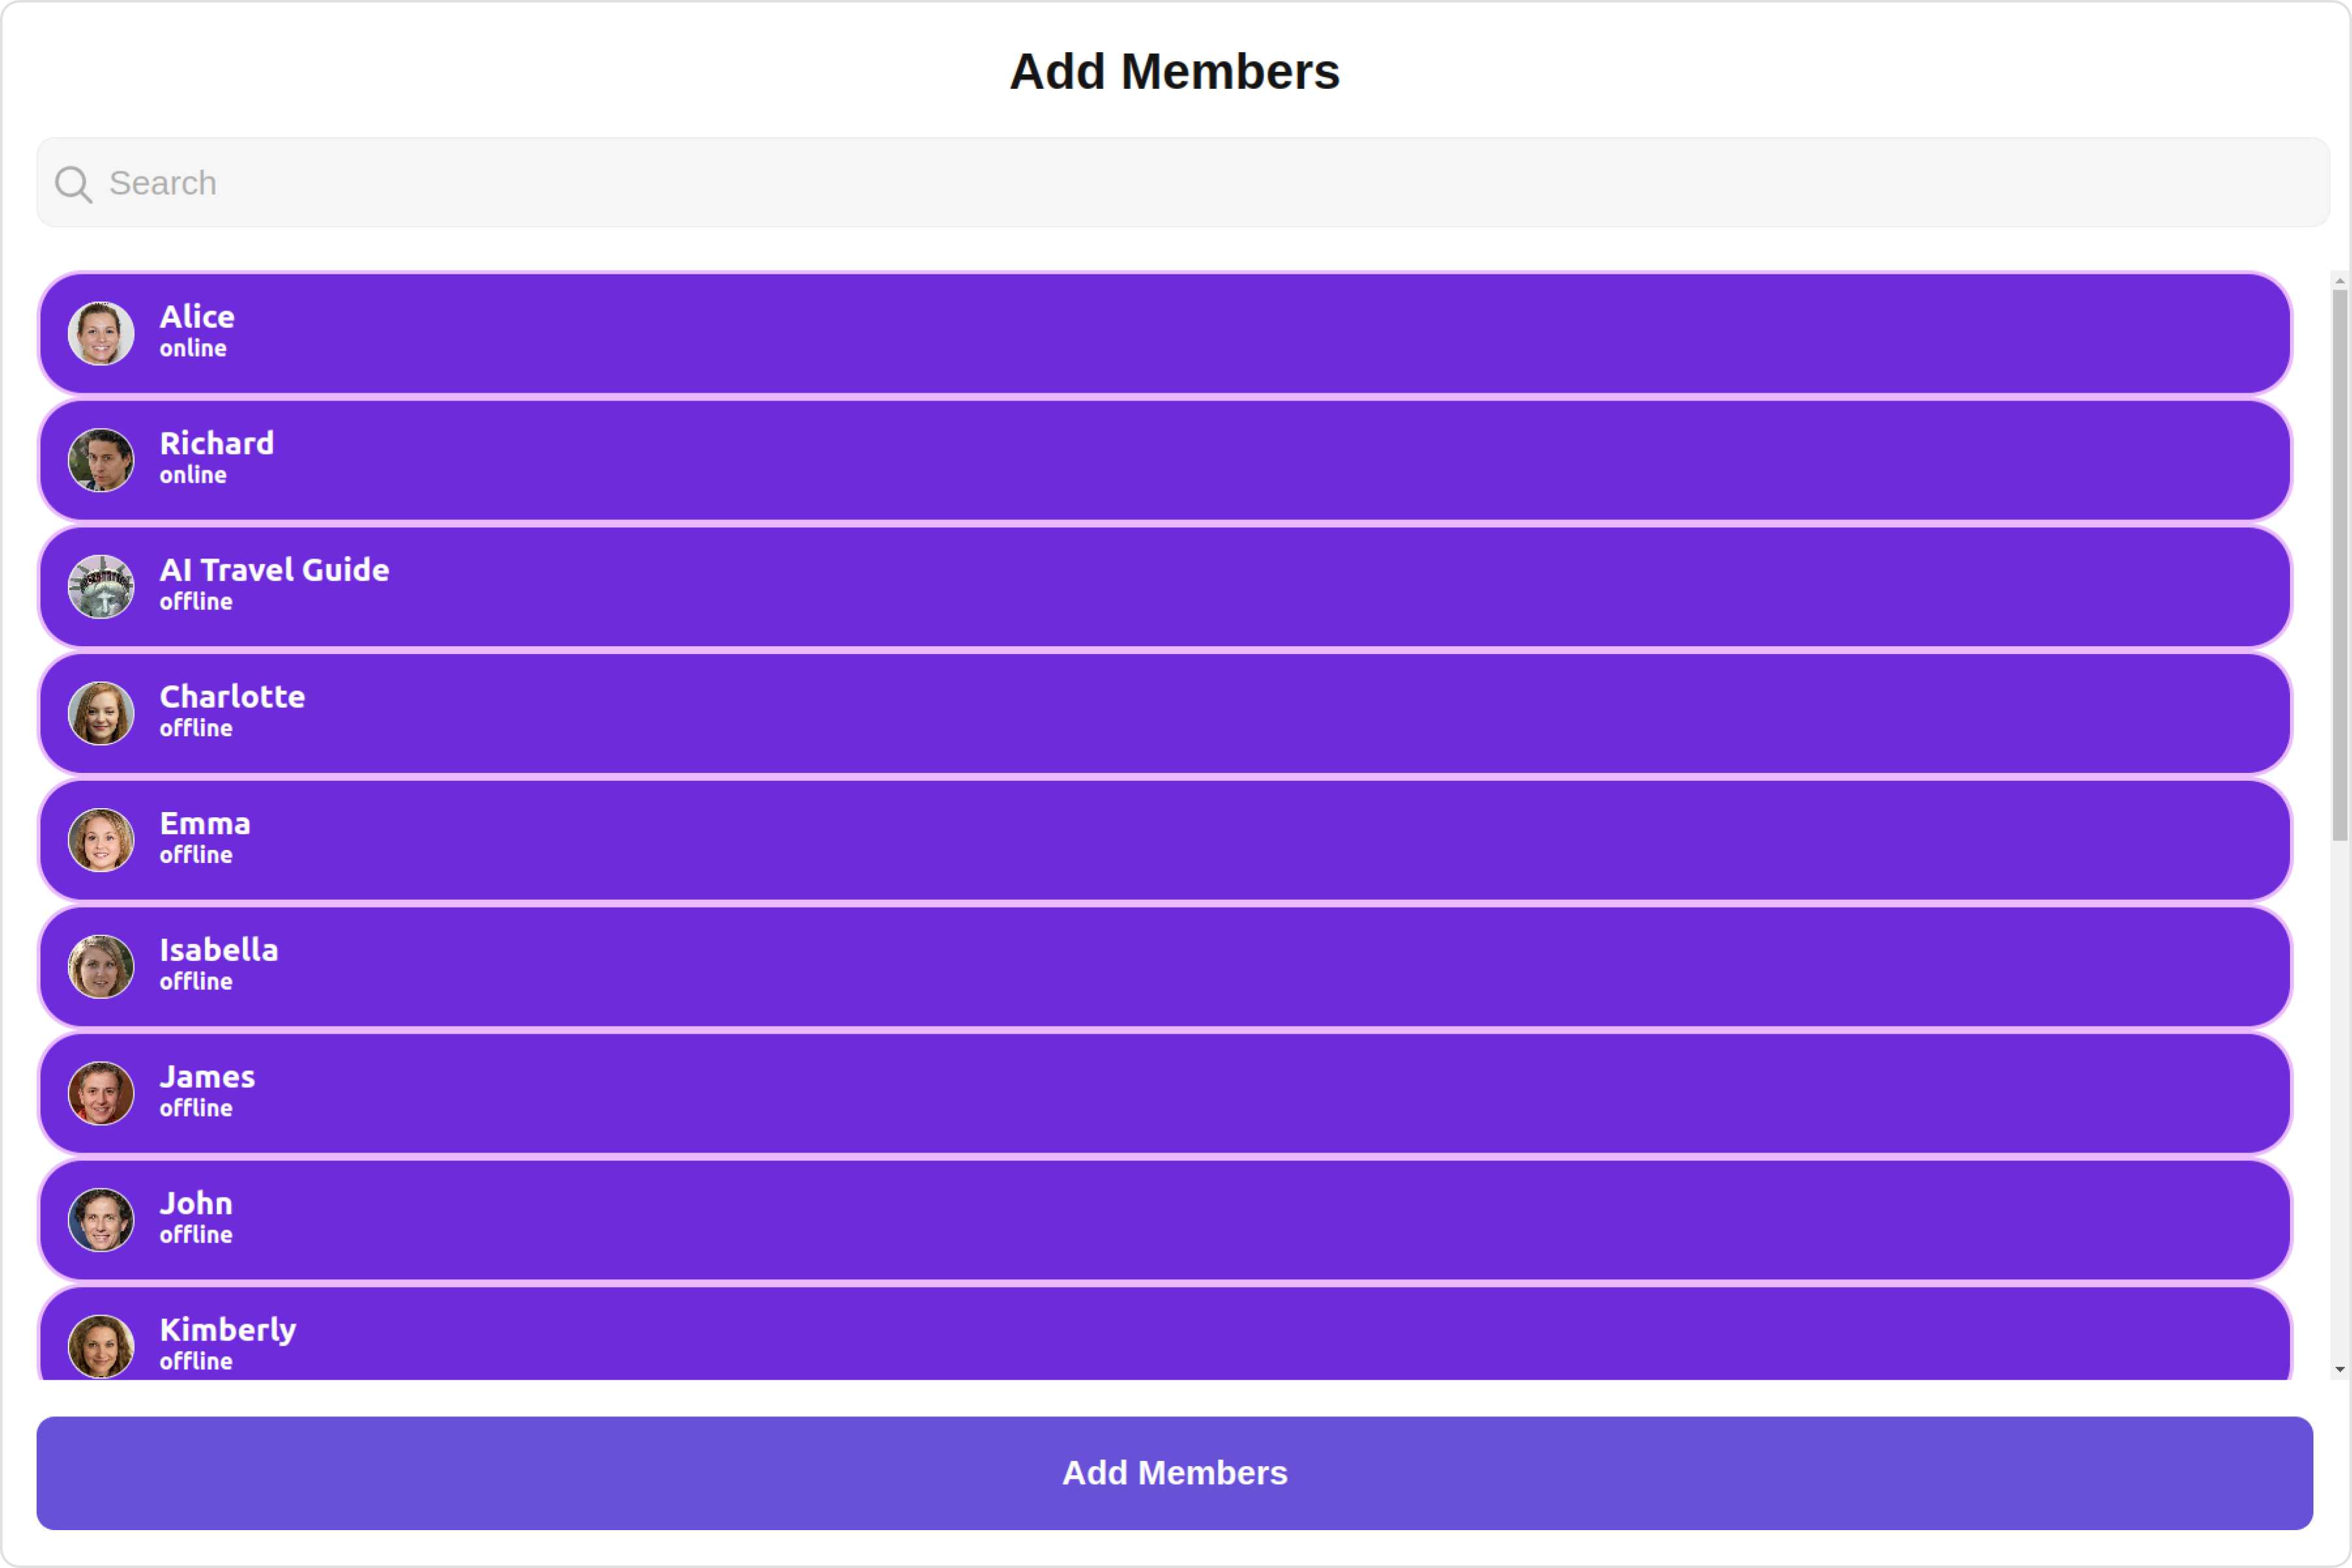
Task: Click Isabella's avatar picture
Action: pos(101,967)
